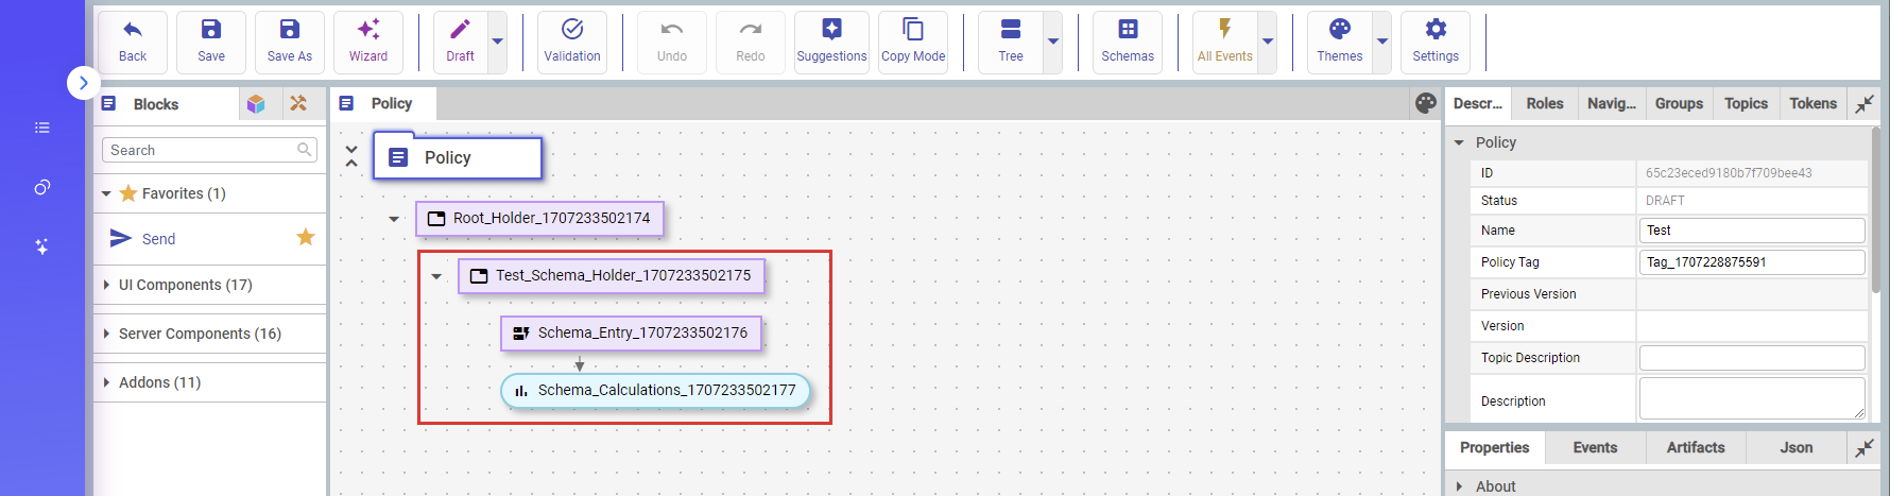The height and width of the screenshot is (498, 1892).
Task: Open the Json tab
Action: tap(1795, 448)
